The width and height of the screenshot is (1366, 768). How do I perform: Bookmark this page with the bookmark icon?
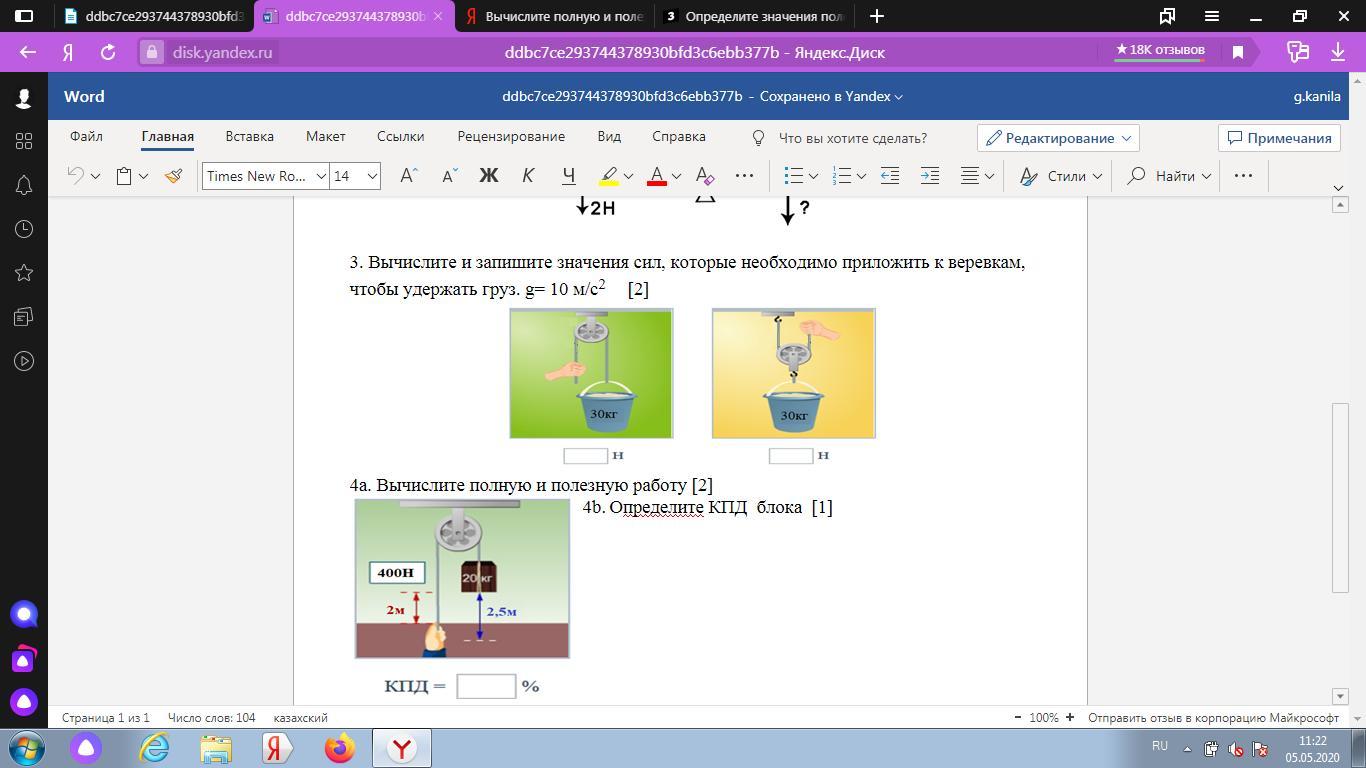(1238, 52)
